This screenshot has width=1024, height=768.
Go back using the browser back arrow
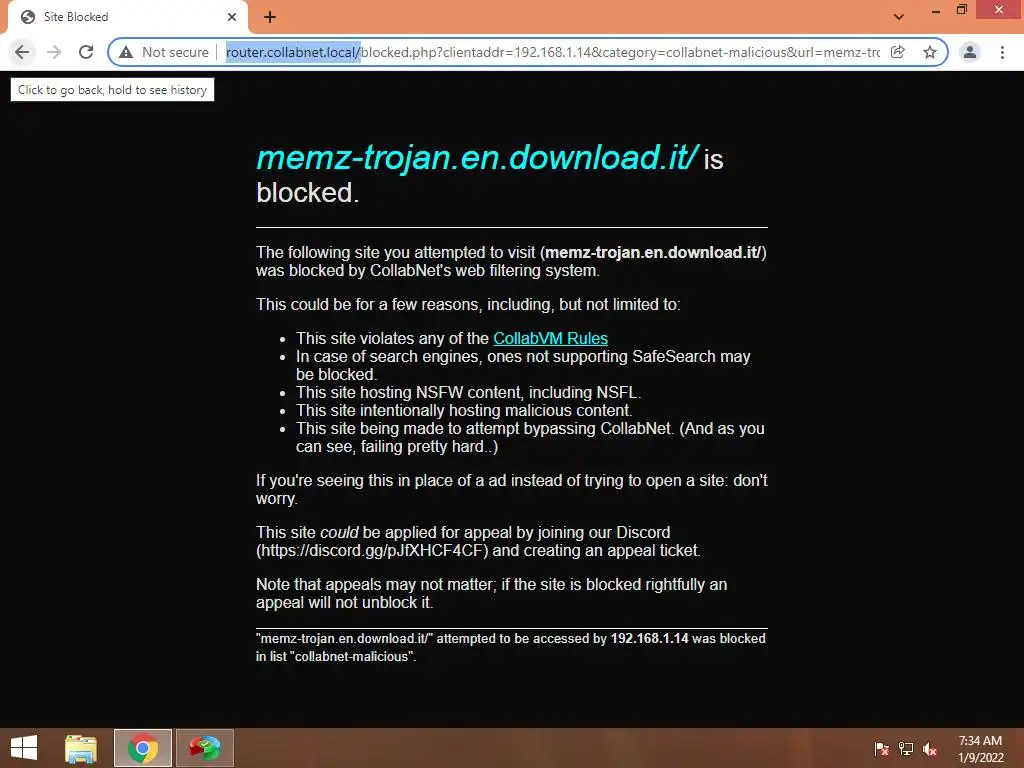pyautogui.click(x=22, y=52)
